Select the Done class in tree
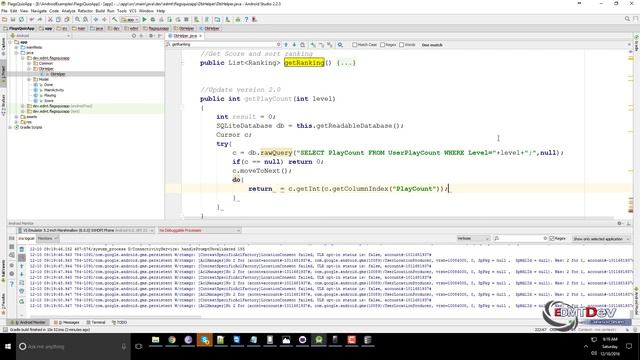640x360 pixels. coord(49,84)
